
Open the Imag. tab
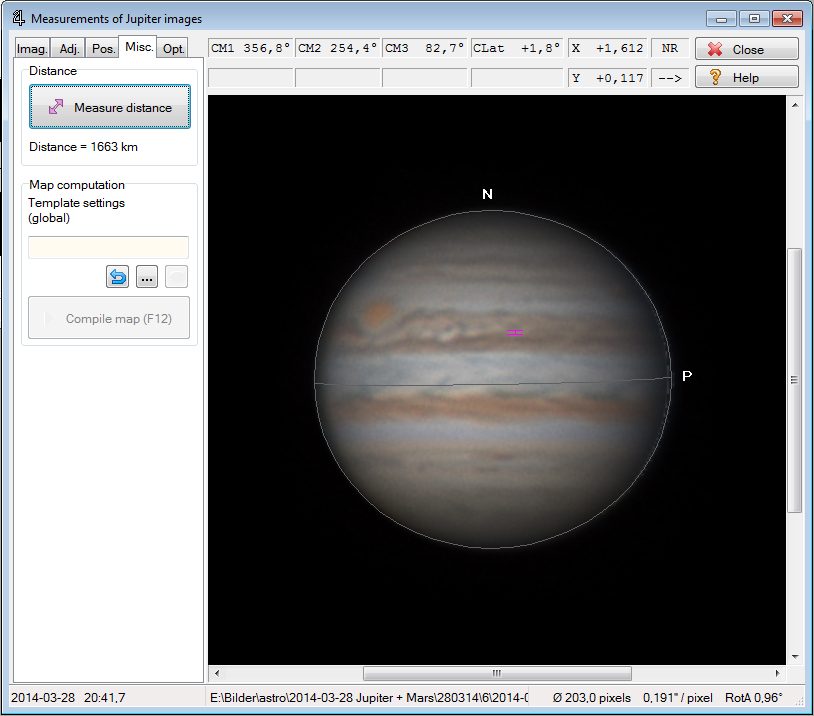point(32,48)
